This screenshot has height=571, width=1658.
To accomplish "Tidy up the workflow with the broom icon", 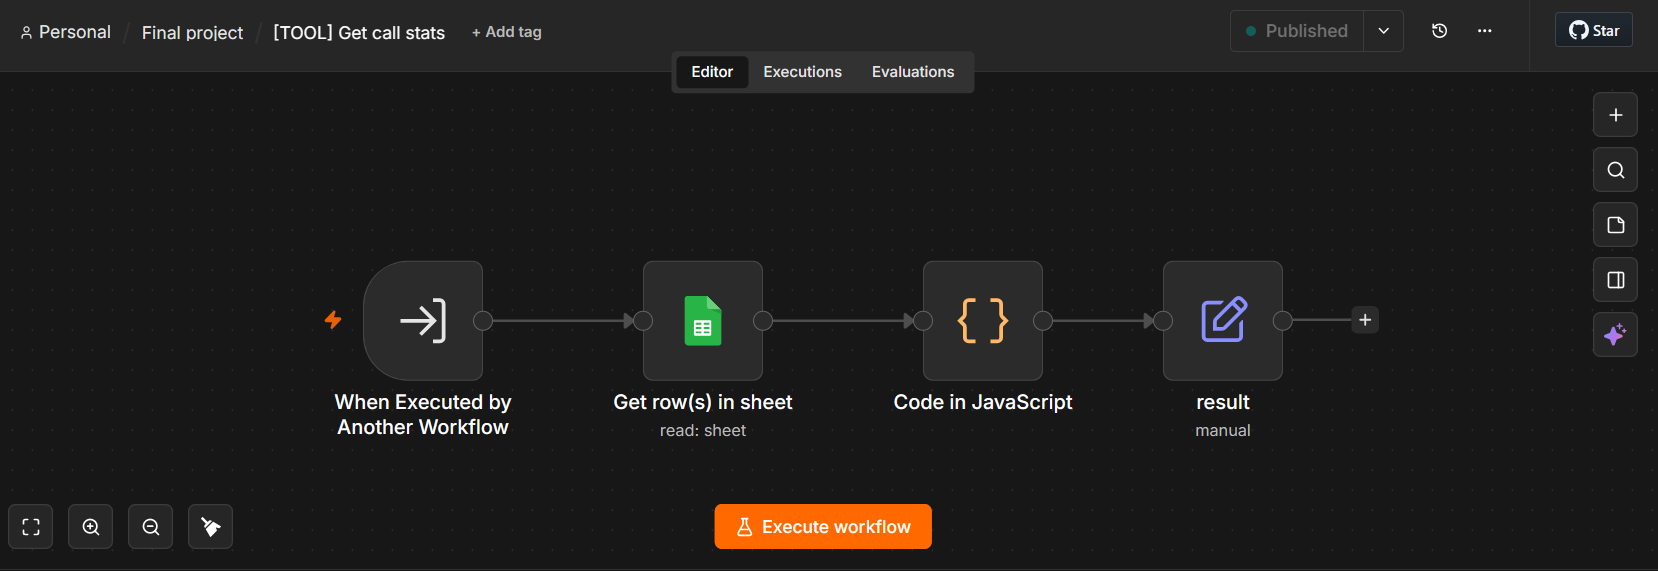I will [x=211, y=527].
